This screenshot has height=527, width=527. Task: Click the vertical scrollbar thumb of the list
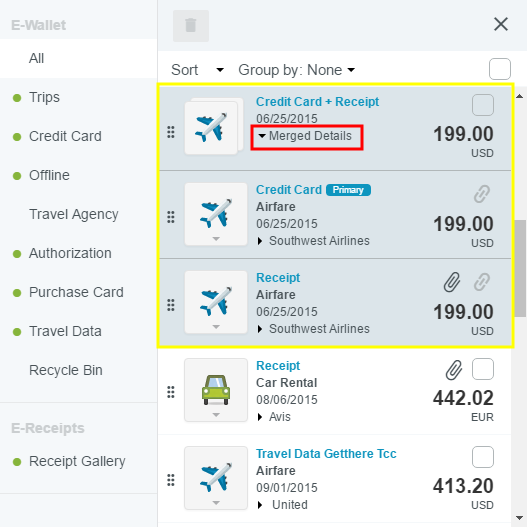pos(520,268)
